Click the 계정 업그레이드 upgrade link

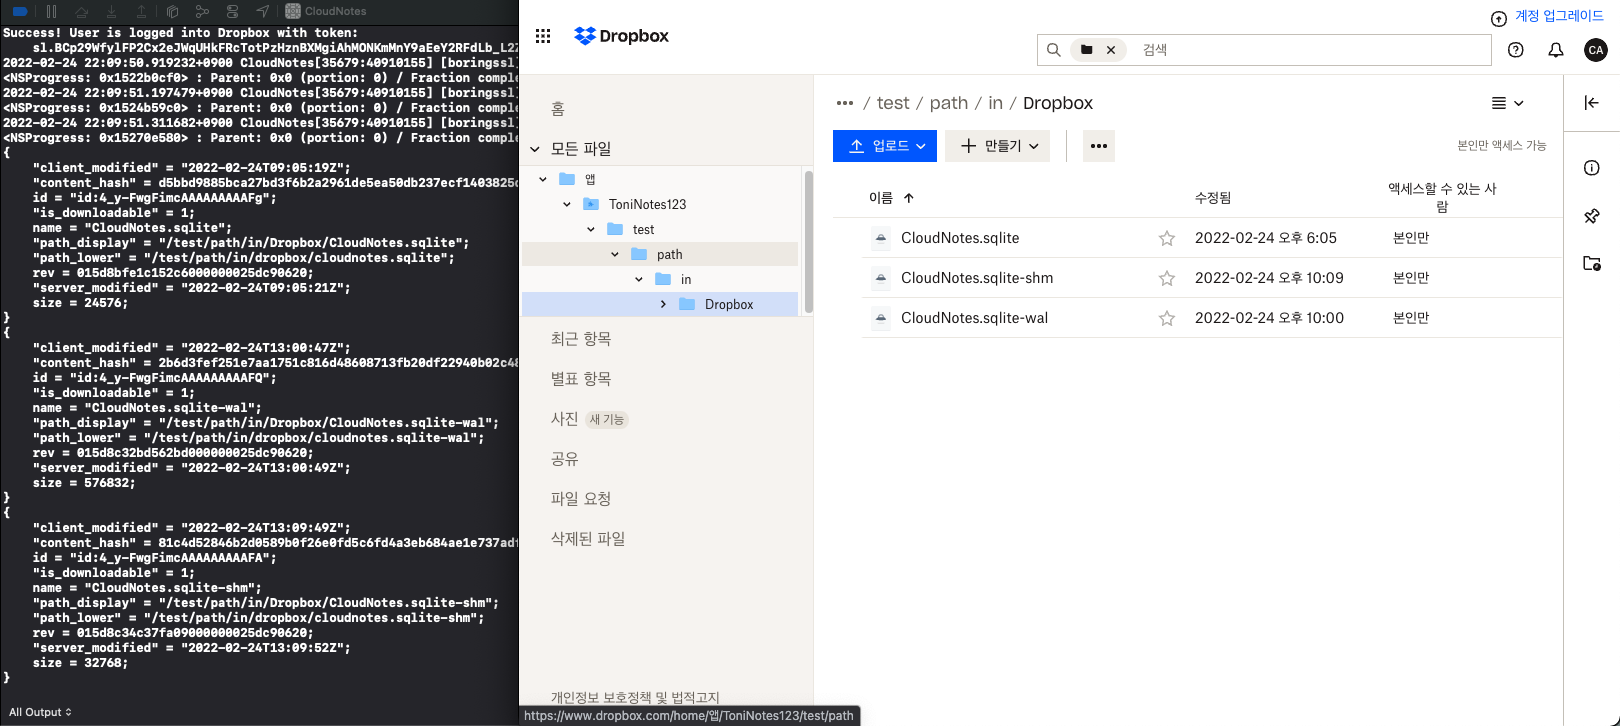point(1559,16)
